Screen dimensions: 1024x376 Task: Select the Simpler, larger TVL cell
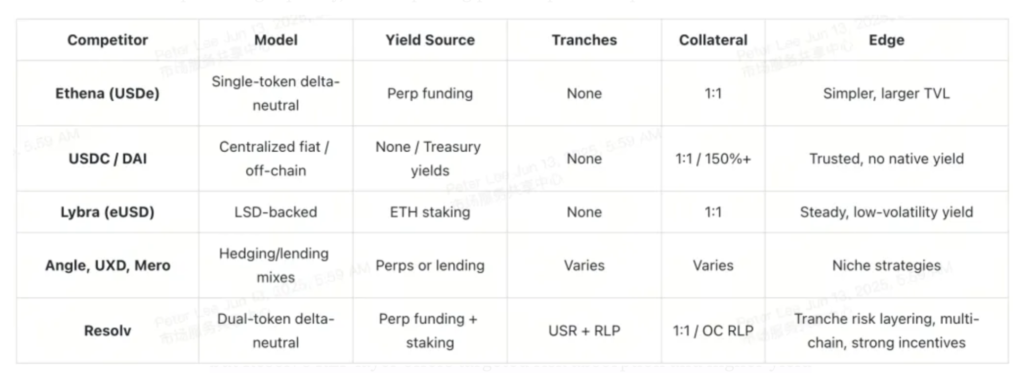click(x=886, y=93)
